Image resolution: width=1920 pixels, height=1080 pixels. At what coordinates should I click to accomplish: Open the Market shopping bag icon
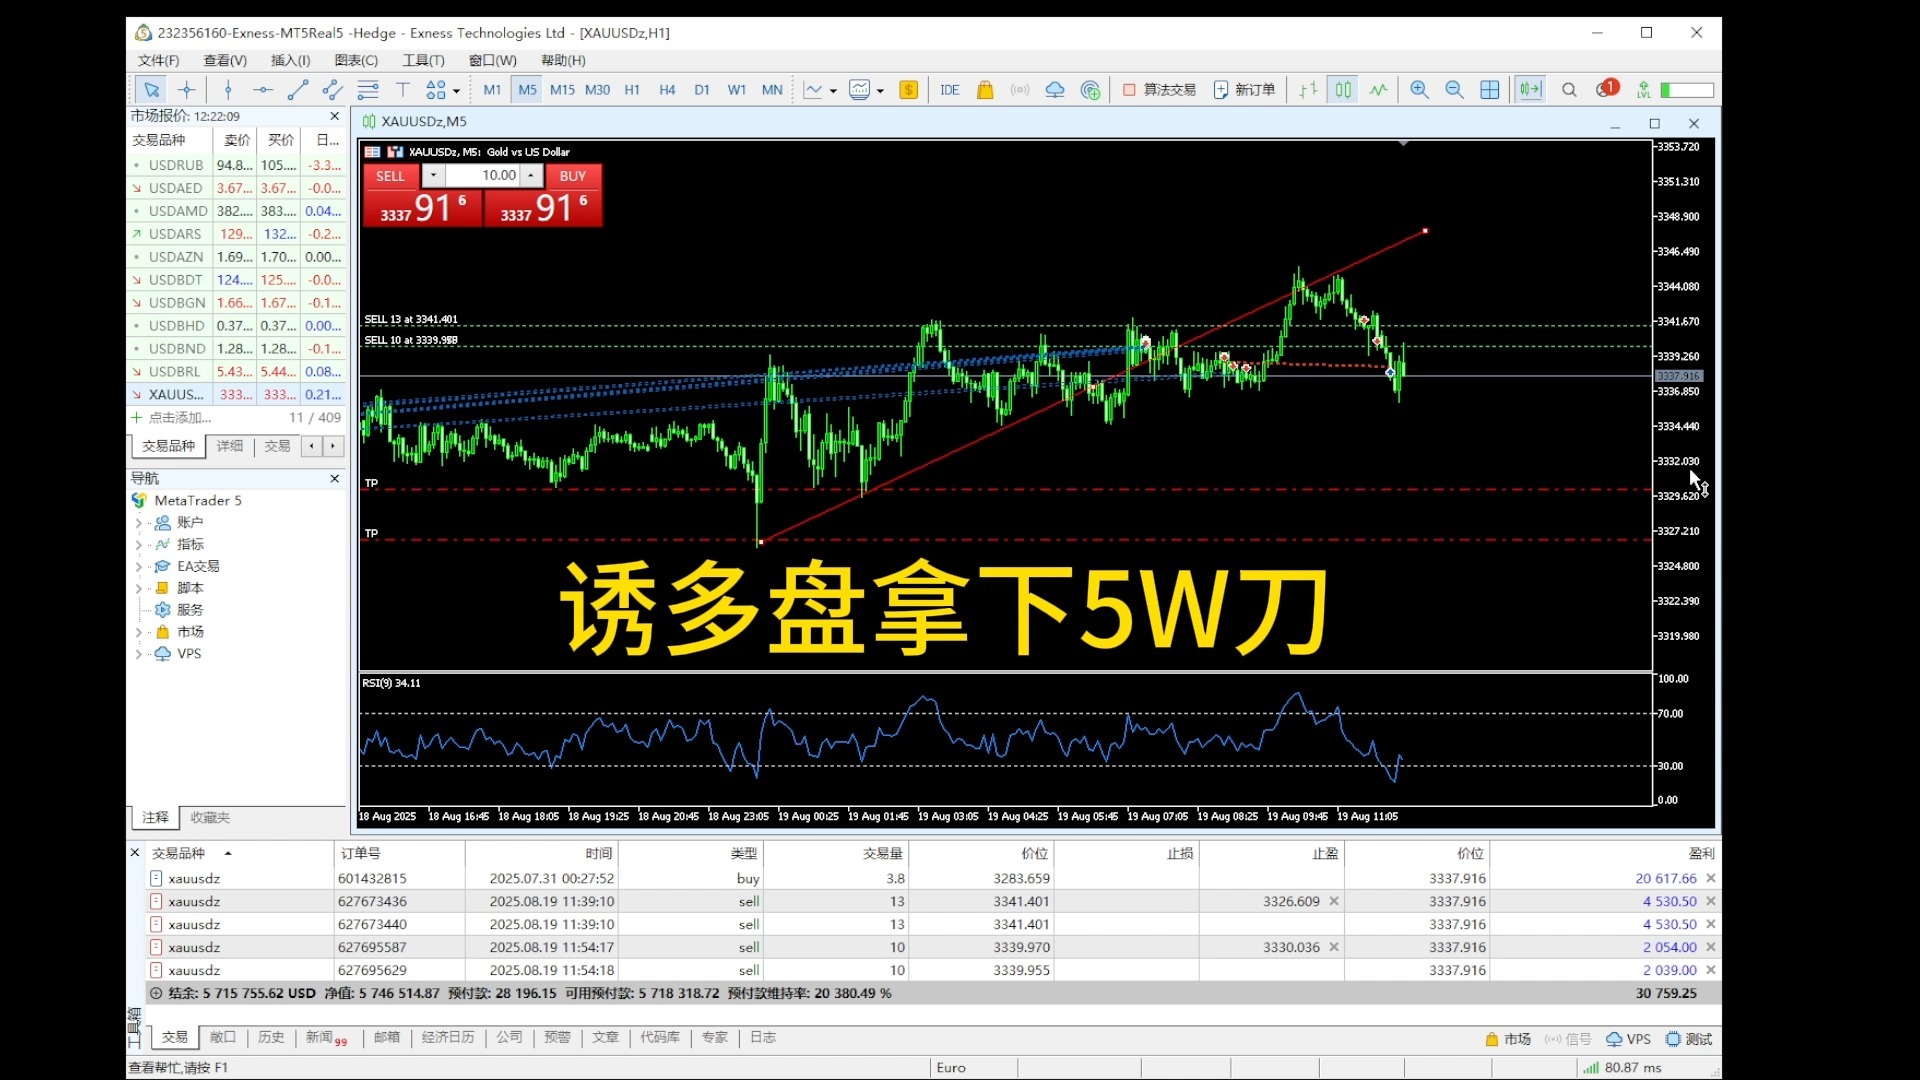tap(985, 90)
